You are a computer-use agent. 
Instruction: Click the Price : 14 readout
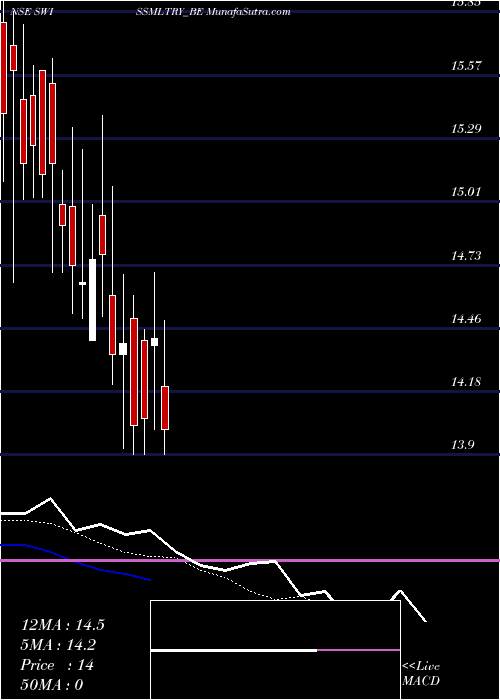coord(57,665)
